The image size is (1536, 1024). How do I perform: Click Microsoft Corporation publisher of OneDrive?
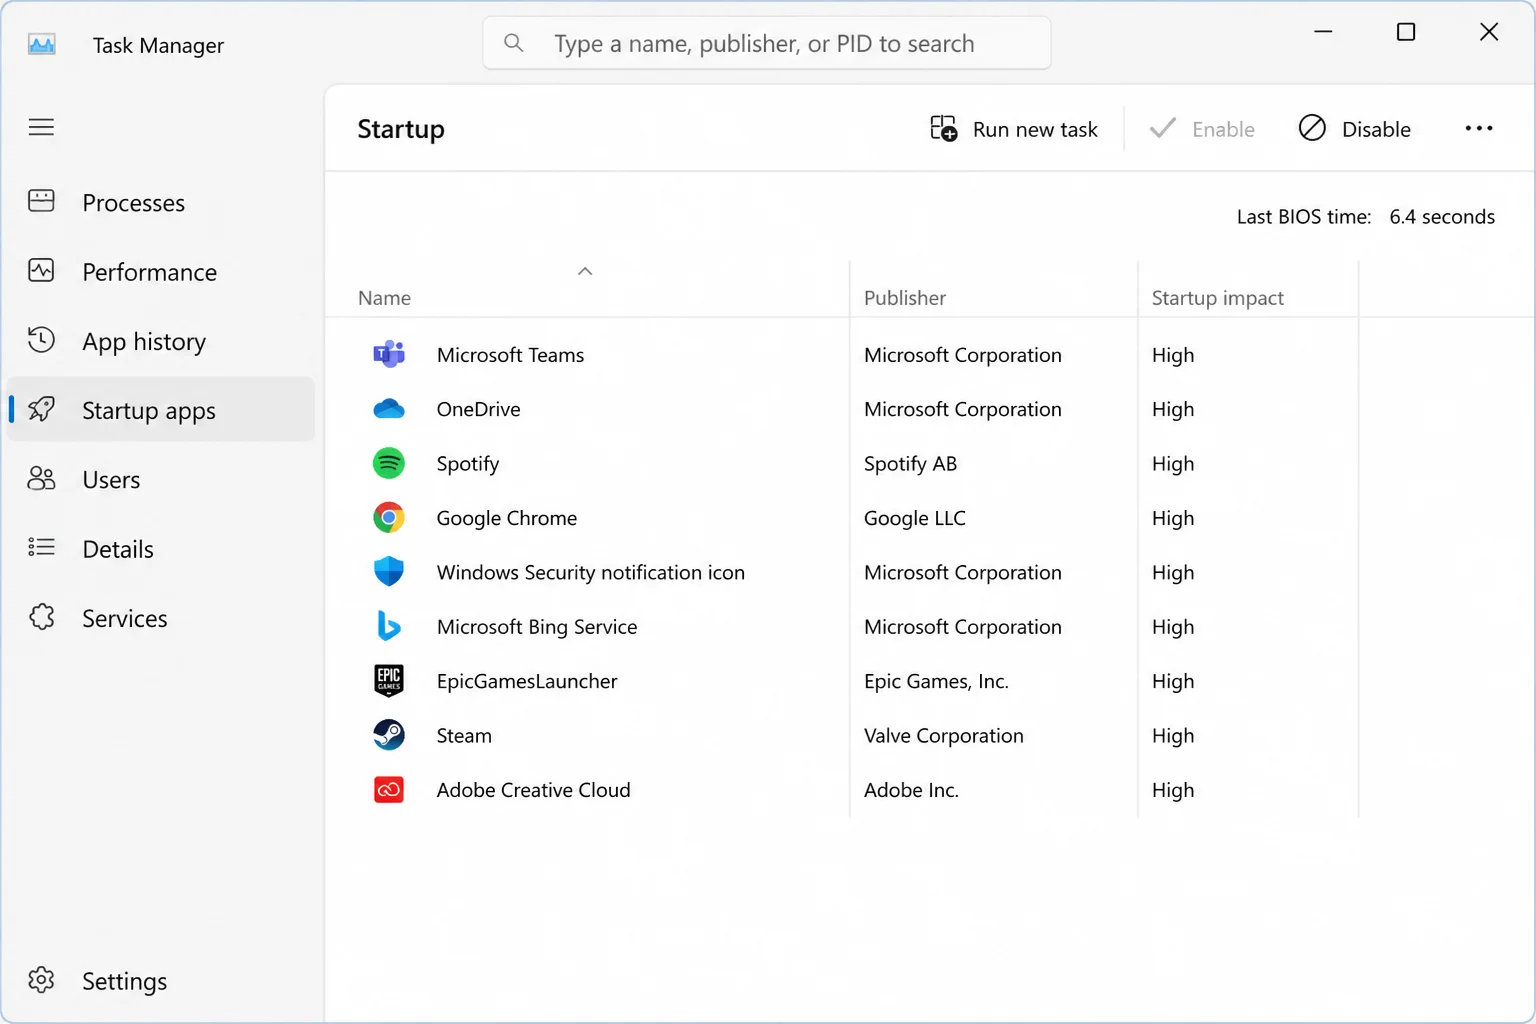963,409
